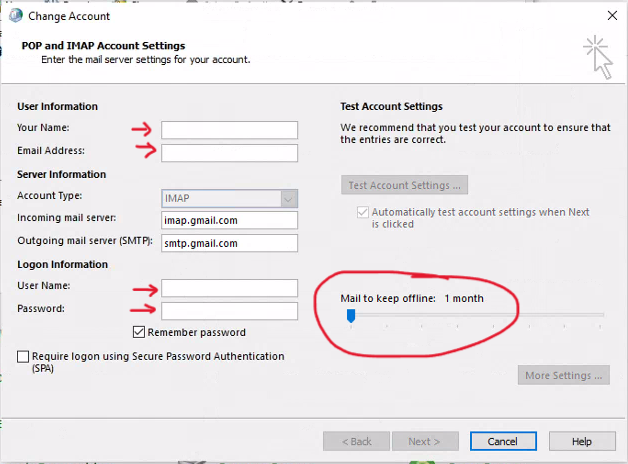Image resolution: width=628 pixels, height=464 pixels.
Task: Open the Account Type IMAP dropdown
Action: (x=229, y=199)
